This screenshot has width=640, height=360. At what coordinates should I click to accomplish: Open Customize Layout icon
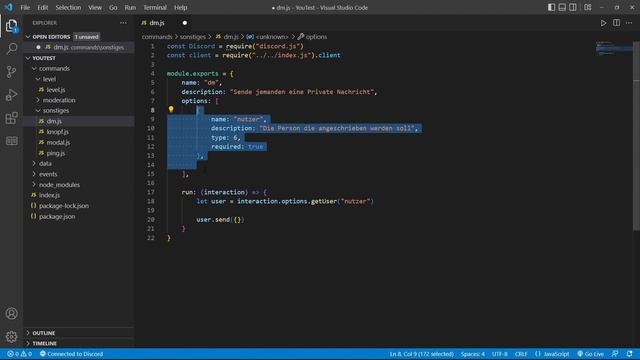pyautogui.click(x=588, y=7)
